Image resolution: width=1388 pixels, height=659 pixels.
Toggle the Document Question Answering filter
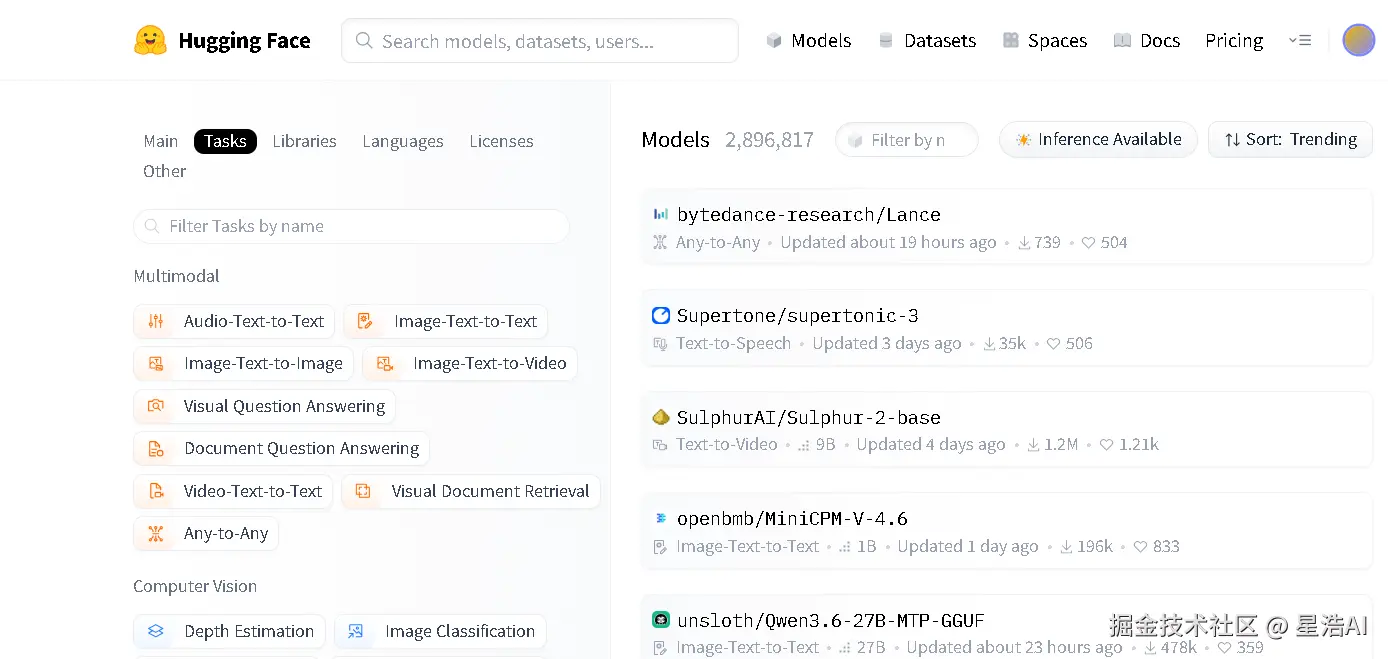(282, 449)
